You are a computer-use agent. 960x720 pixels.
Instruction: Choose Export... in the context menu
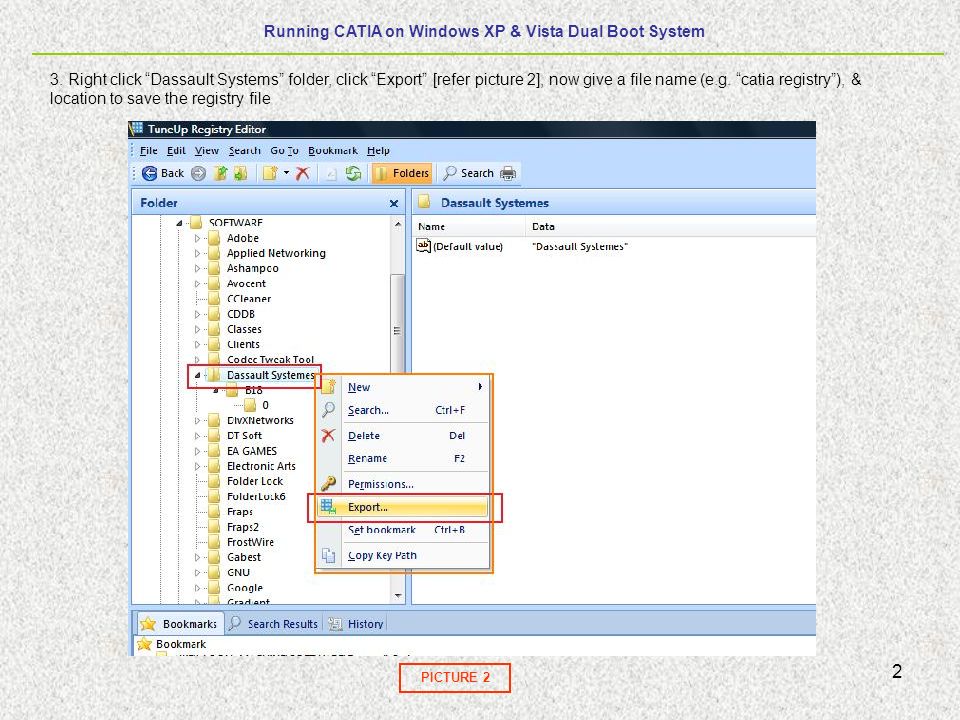(403, 507)
